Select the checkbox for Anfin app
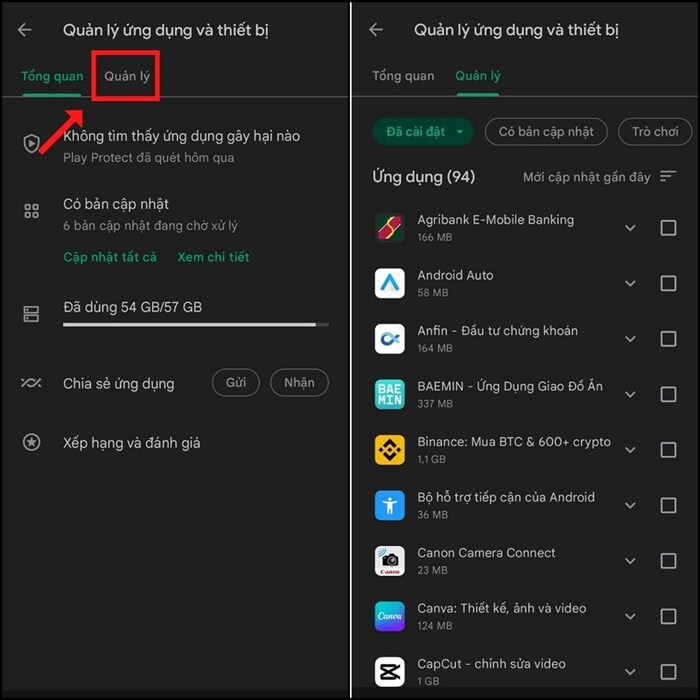Image resolution: width=700 pixels, height=700 pixels. [x=668, y=339]
